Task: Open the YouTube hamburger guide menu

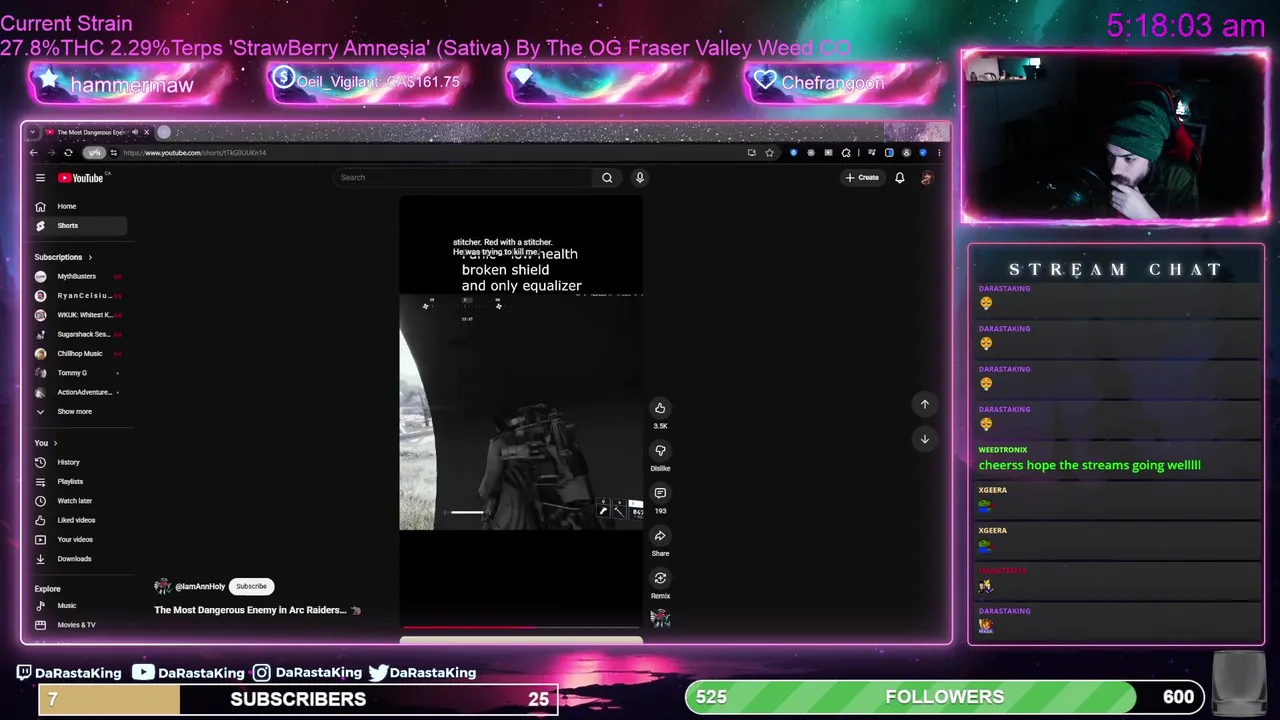Action: tap(40, 178)
